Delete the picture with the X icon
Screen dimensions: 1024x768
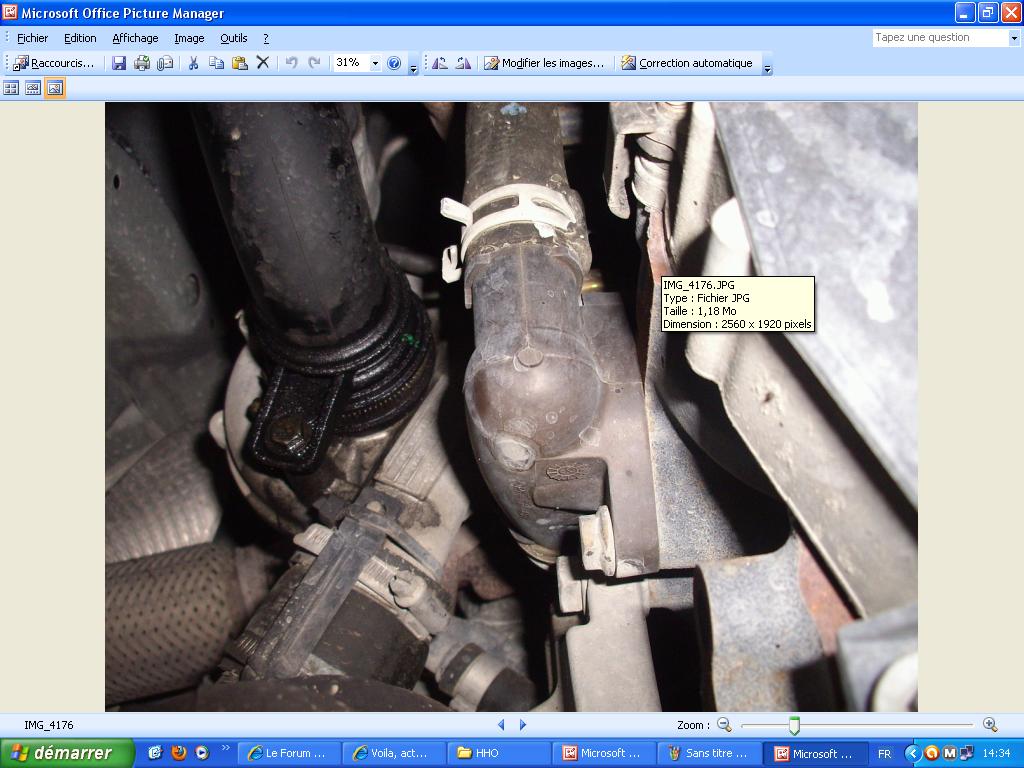263,63
